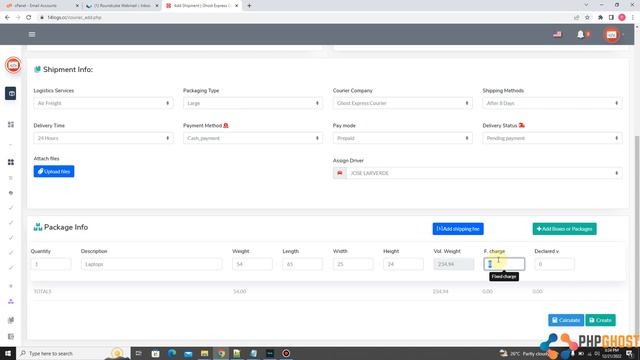640x360 pixels.
Task: Click the Width input field
Action: click(x=353, y=264)
